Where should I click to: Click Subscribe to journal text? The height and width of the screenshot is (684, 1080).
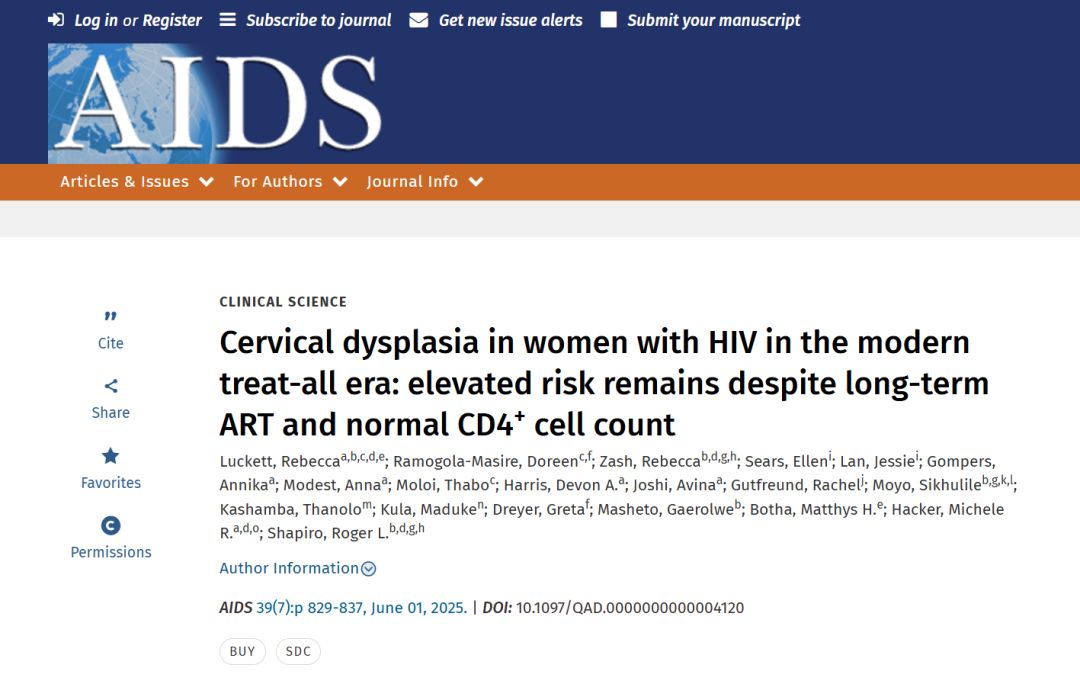(x=319, y=21)
